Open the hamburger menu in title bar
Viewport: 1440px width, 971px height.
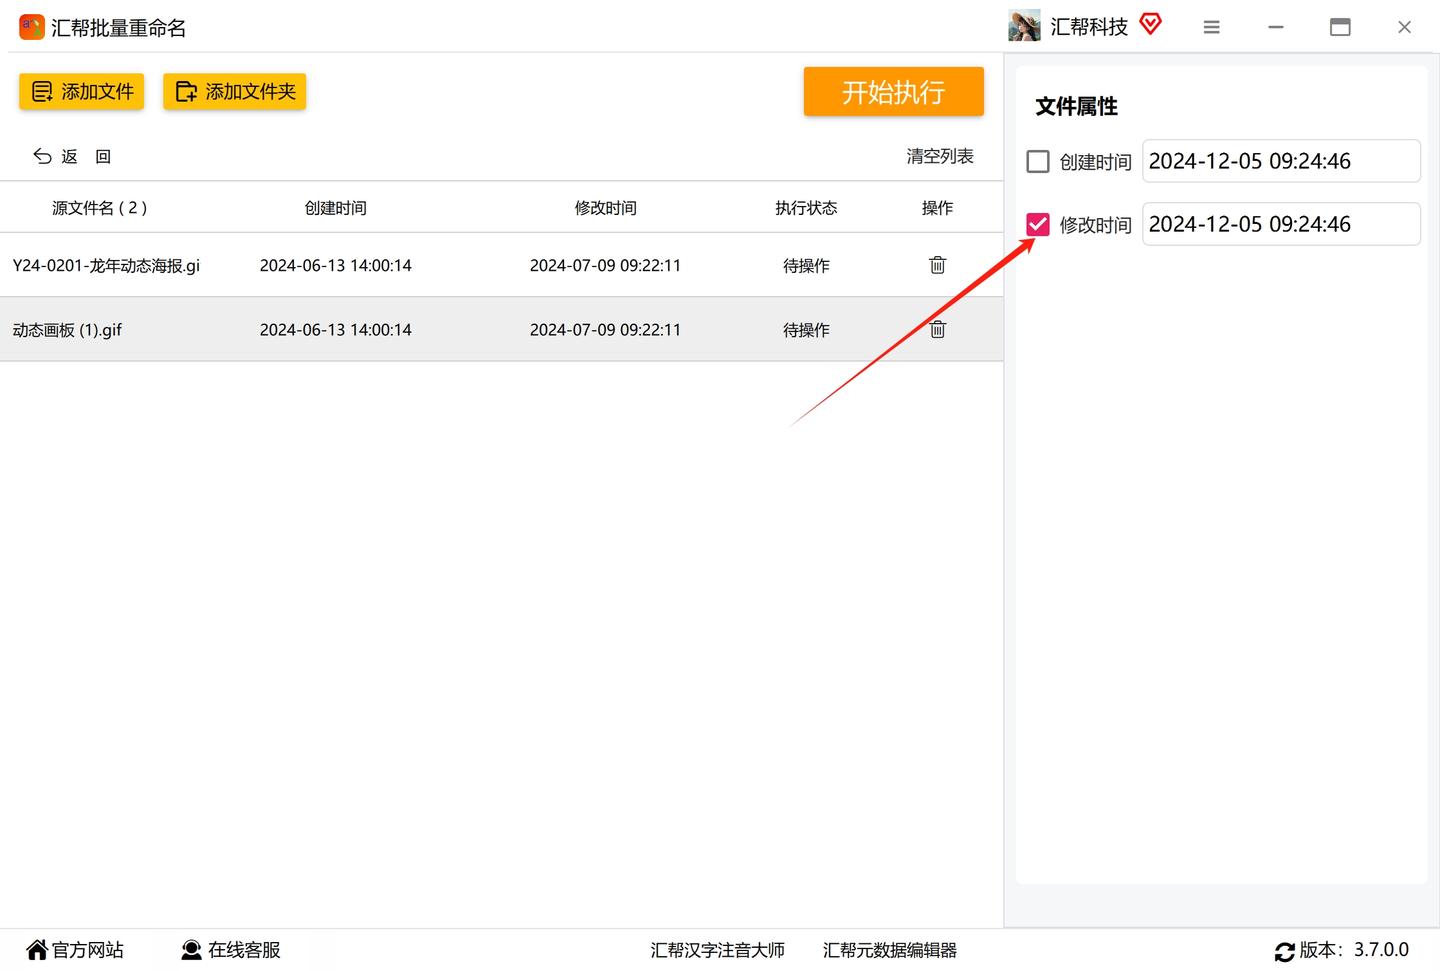pyautogui.click(x=1211, y=27)
